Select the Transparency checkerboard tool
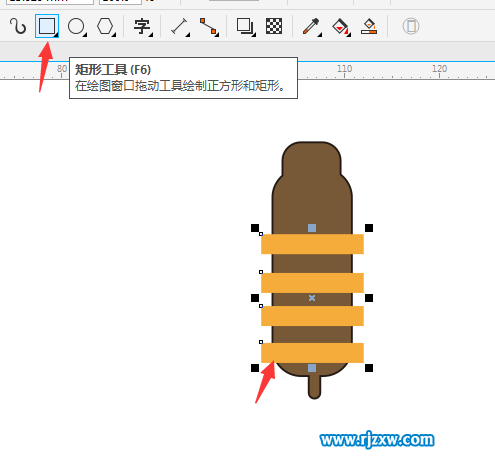This screenshot has width=495, height=475. [274, 26]
